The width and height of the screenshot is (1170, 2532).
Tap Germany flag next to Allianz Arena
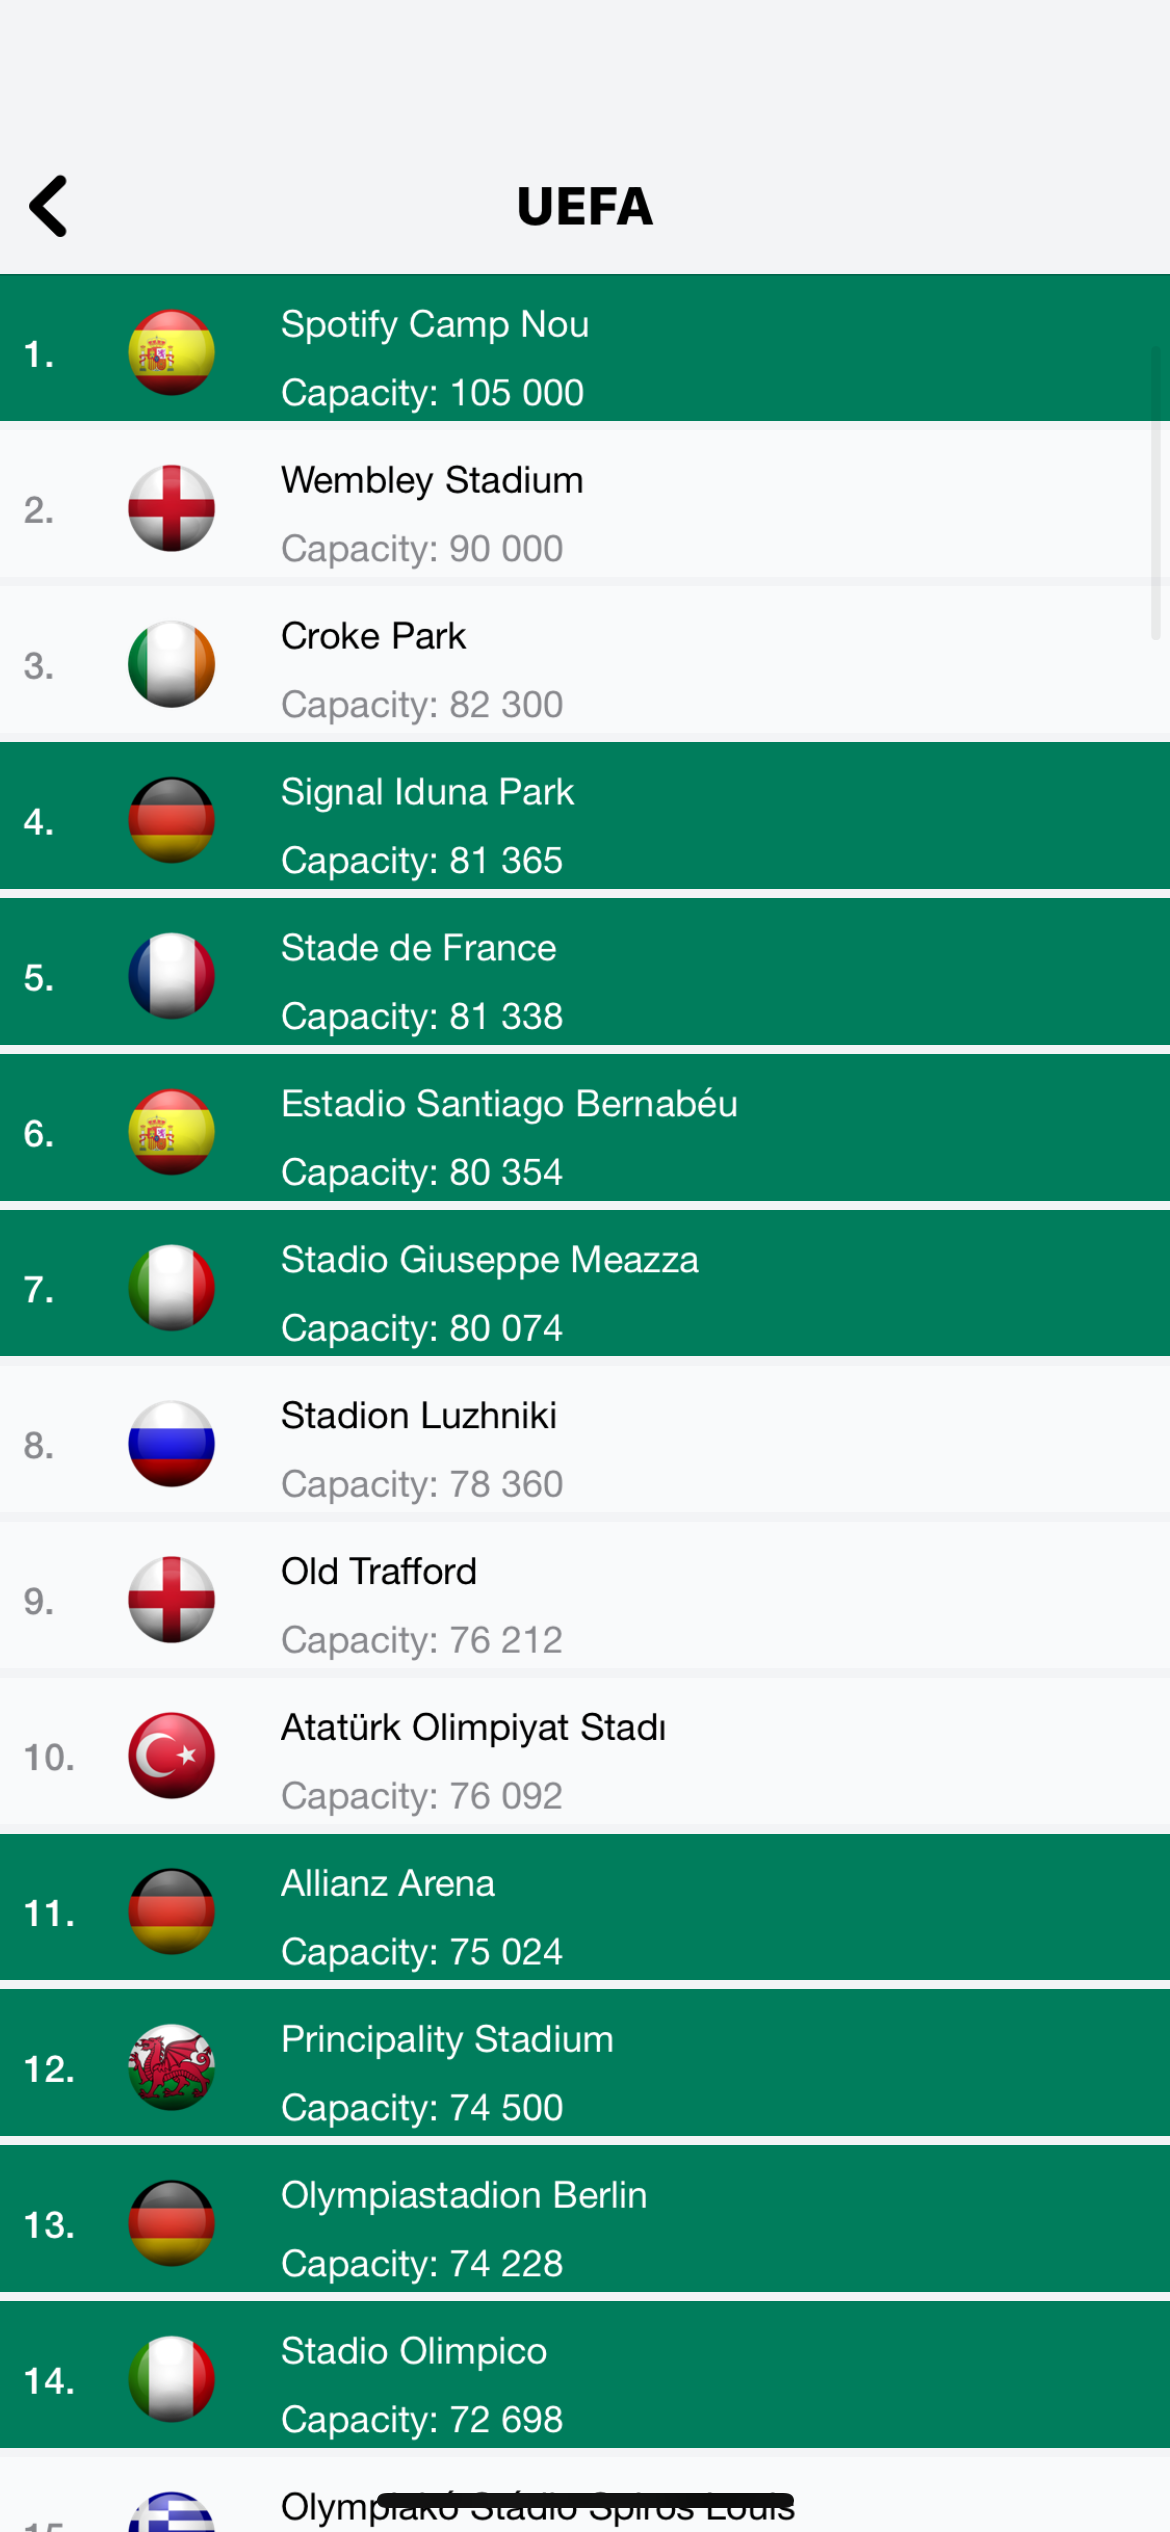[x=171, y=1912]
